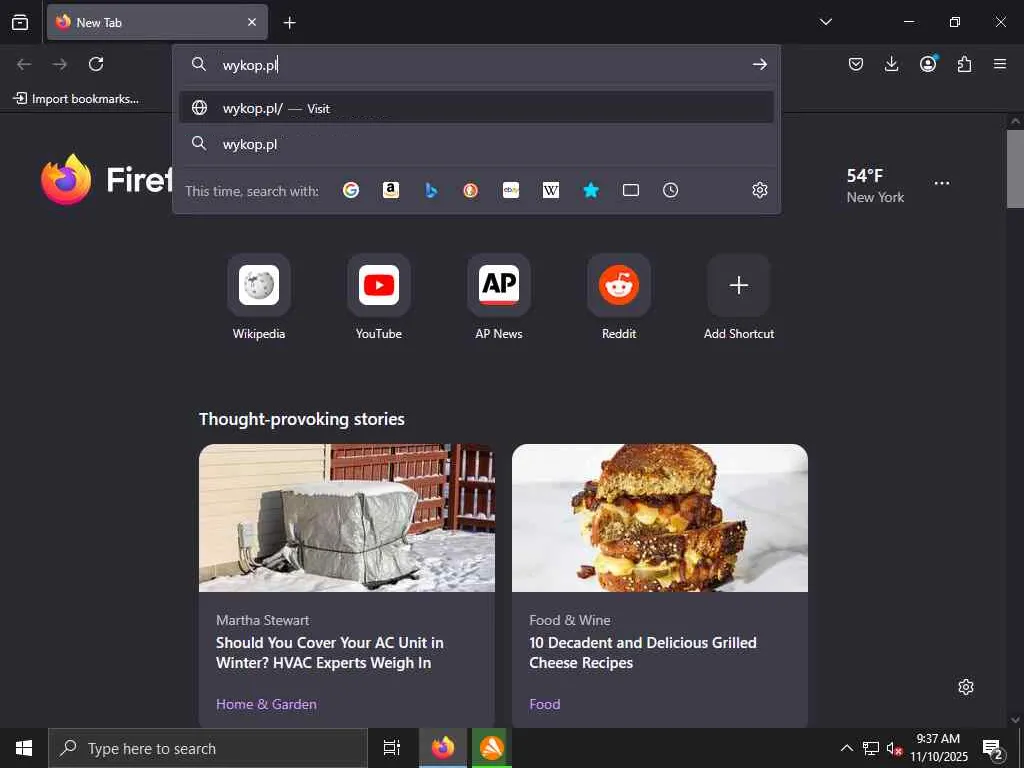1024x768 pixels.
Task: Go forward with the forward arrow
Action: [x=59, y=64]
